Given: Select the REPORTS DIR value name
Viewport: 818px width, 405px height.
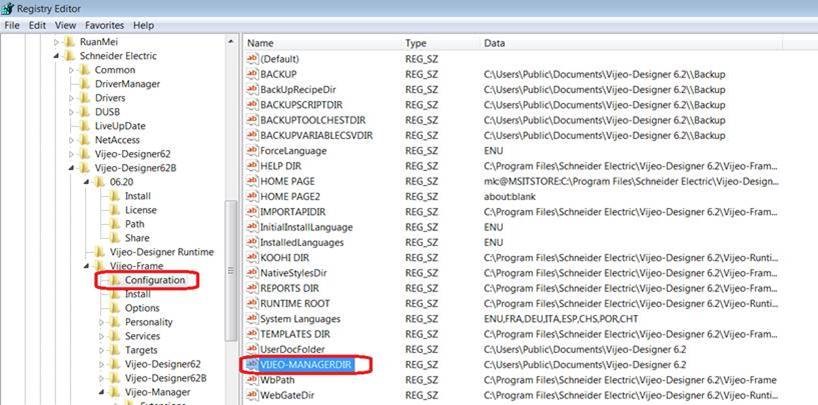Looking at the screenshot, I should [x=290, y=288].
